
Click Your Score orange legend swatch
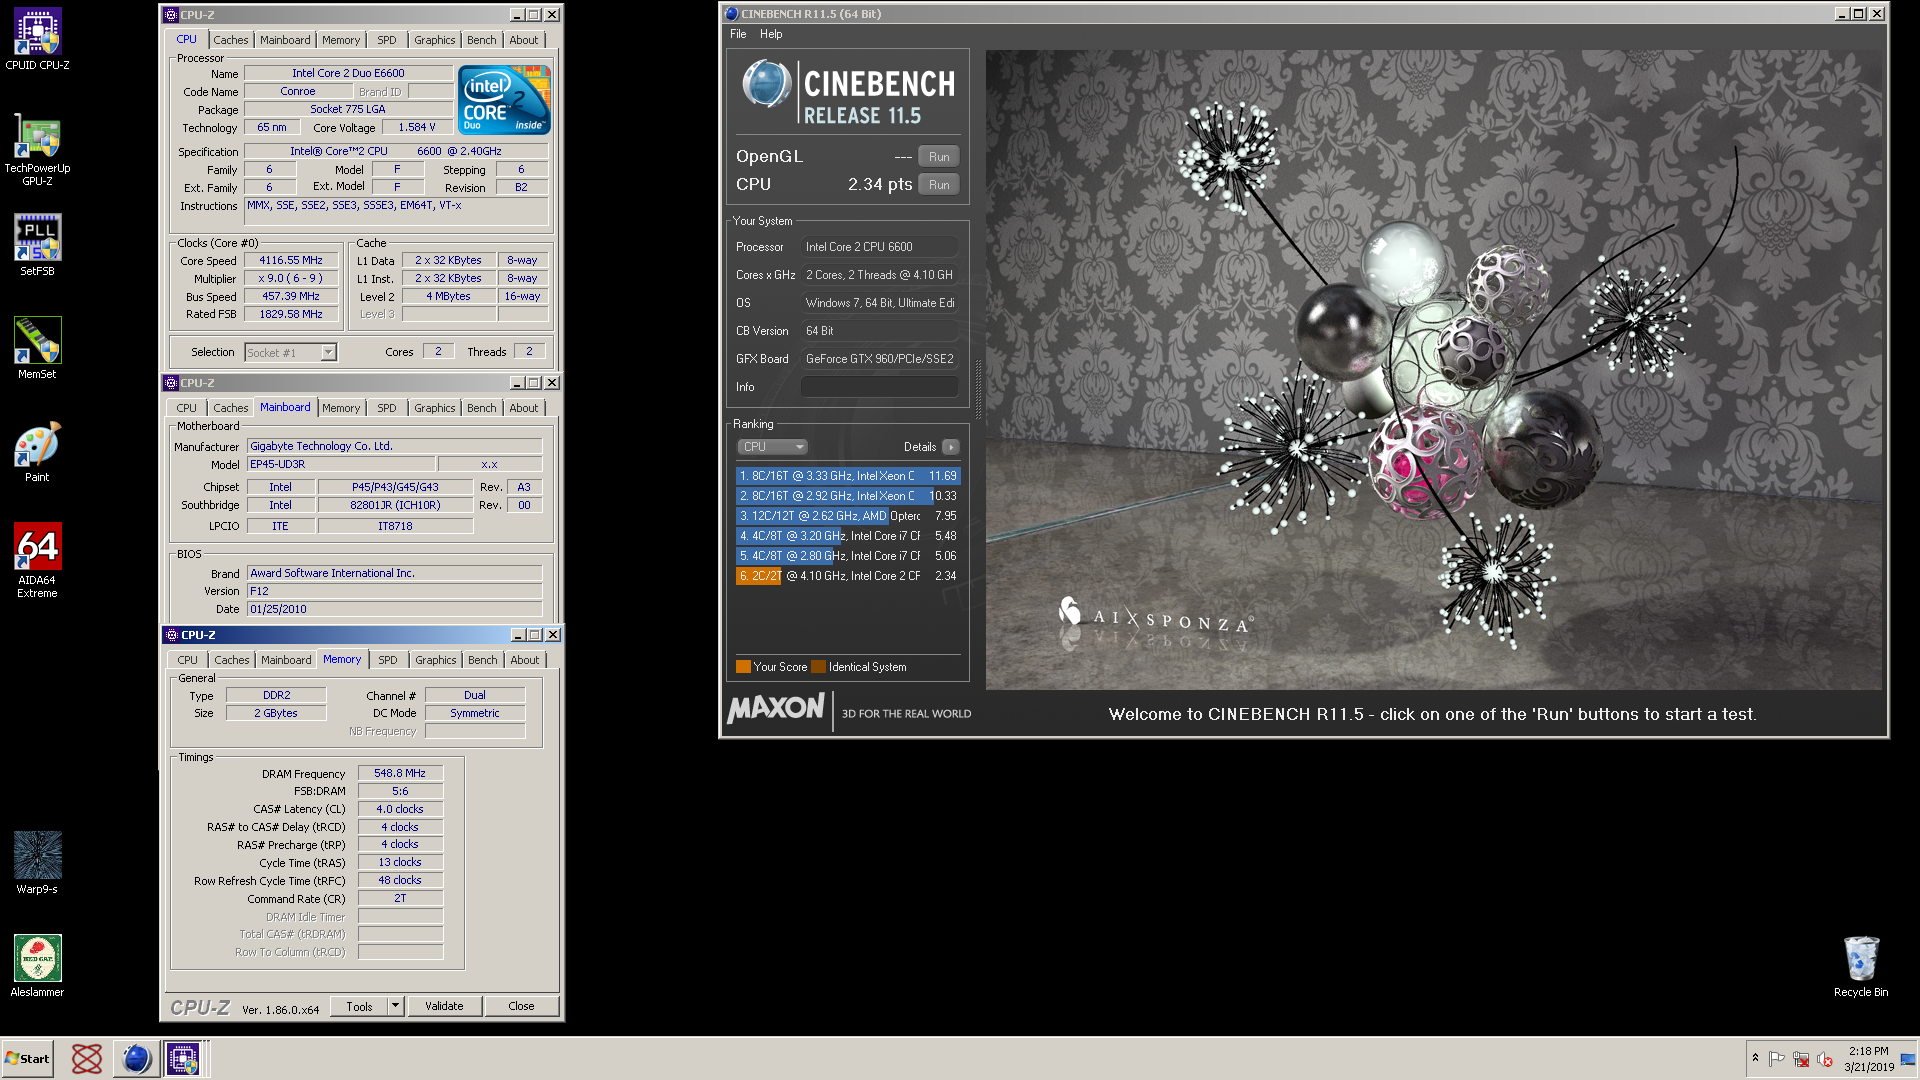pos(743,667)
